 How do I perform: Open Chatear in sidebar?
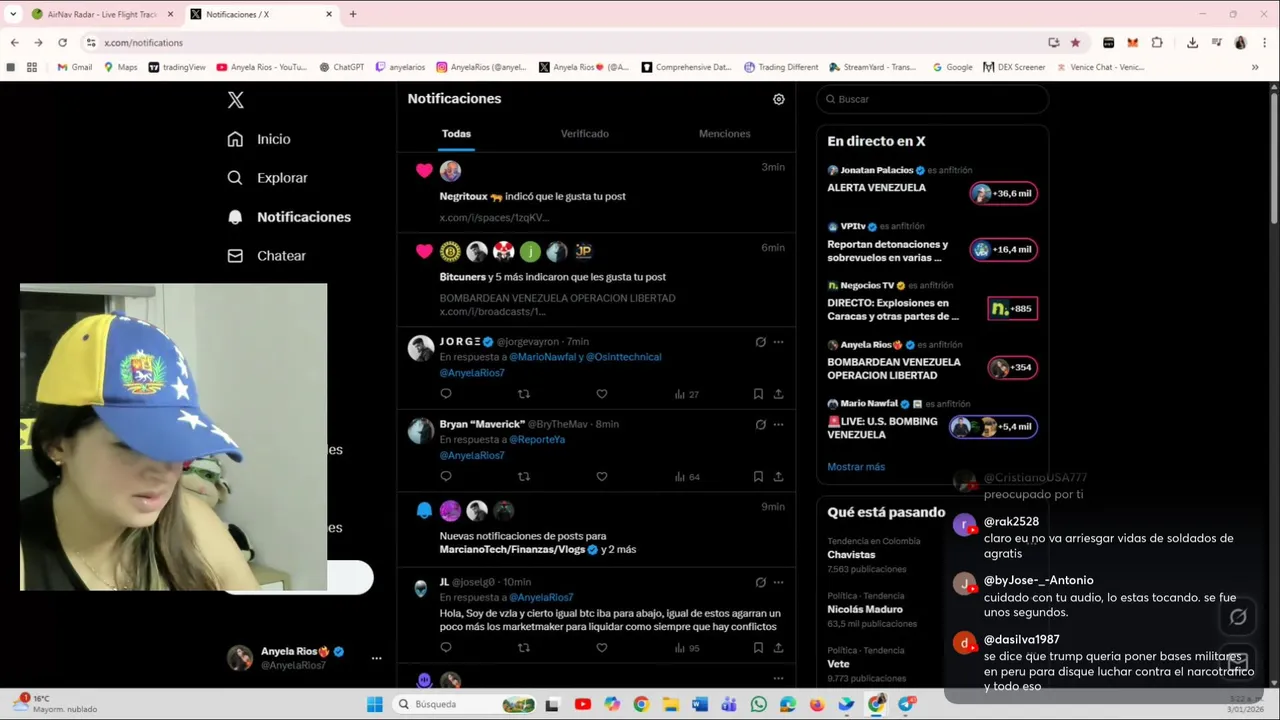pos(267,256)
